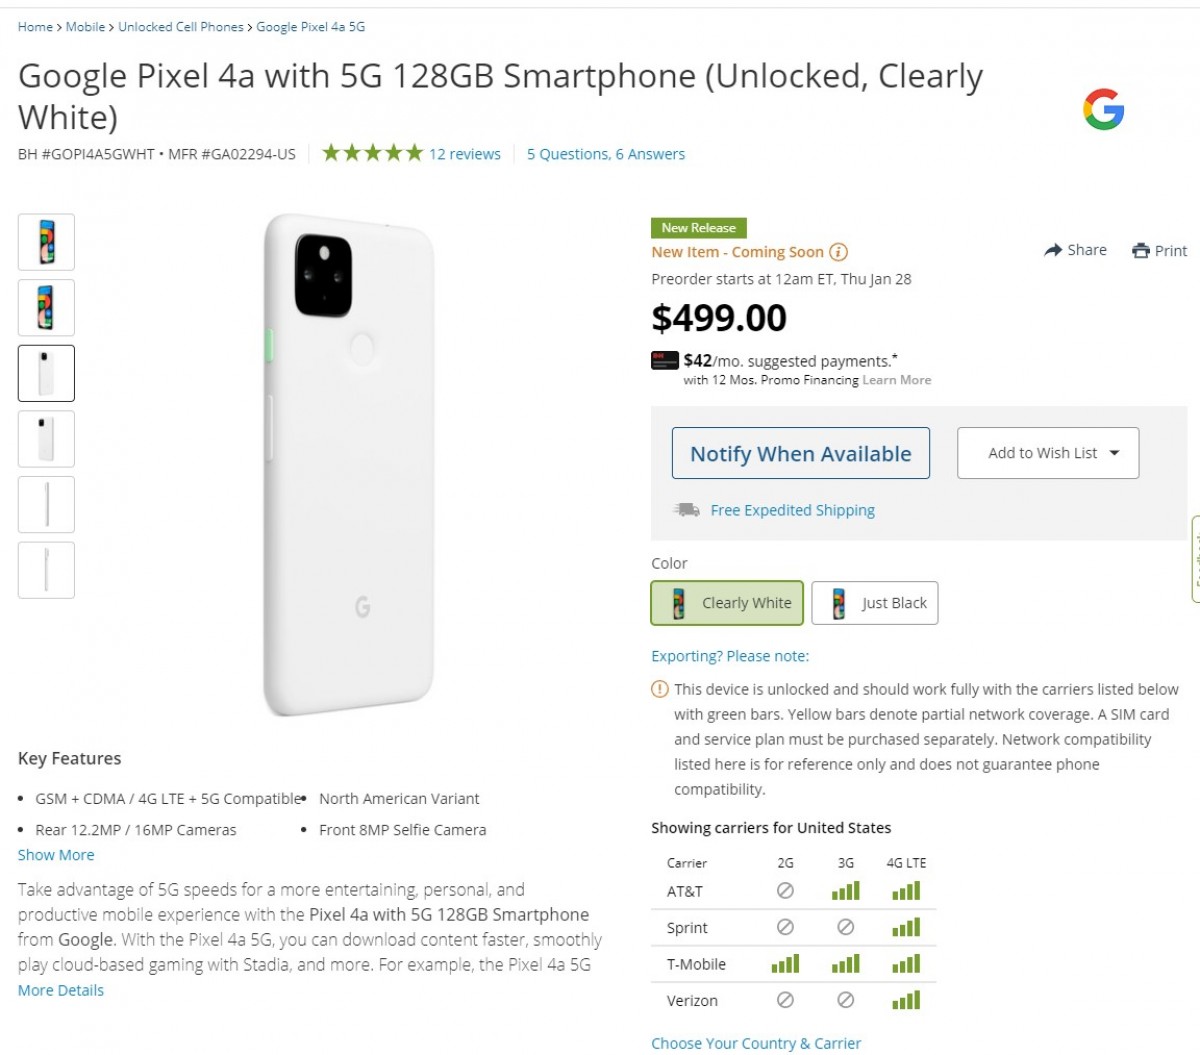Select the first product thumbnail in the gallery

point(46,241)
